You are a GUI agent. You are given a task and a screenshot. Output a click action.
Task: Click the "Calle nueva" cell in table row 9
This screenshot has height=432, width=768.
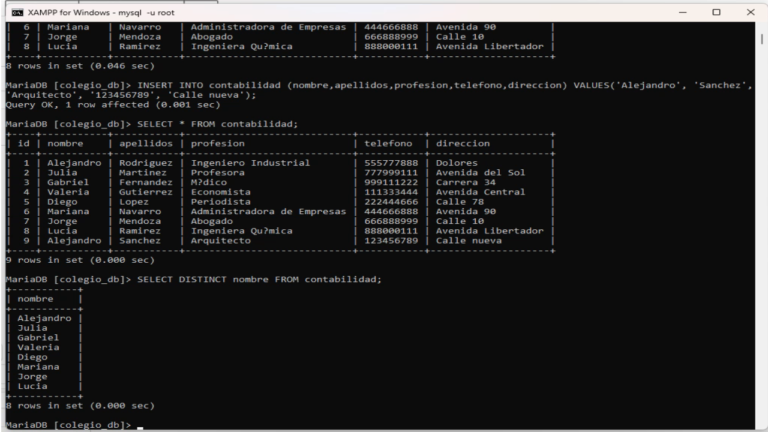tap(468, 240)
